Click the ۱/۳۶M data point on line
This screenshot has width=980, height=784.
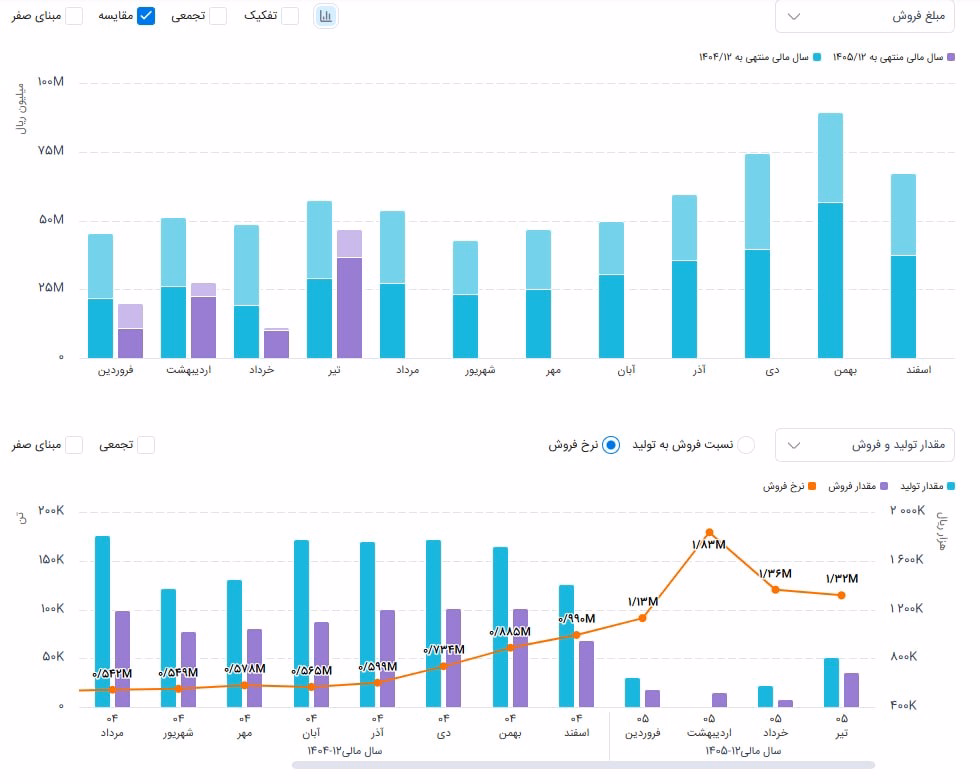point(775,590)
